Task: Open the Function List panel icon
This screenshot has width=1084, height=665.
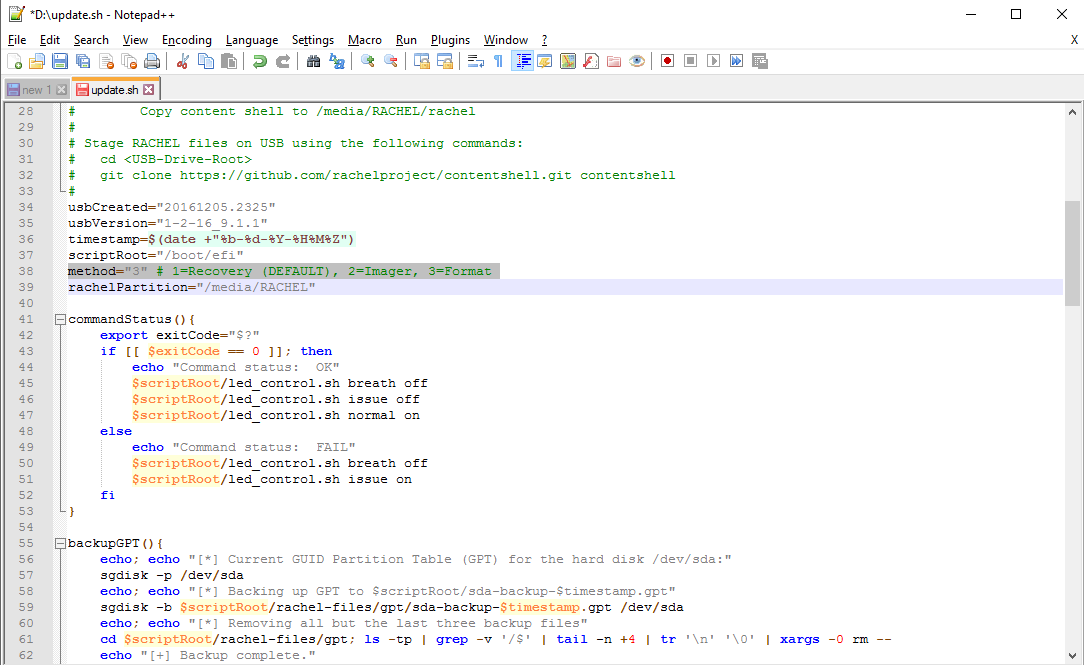Action: point(591,62)
